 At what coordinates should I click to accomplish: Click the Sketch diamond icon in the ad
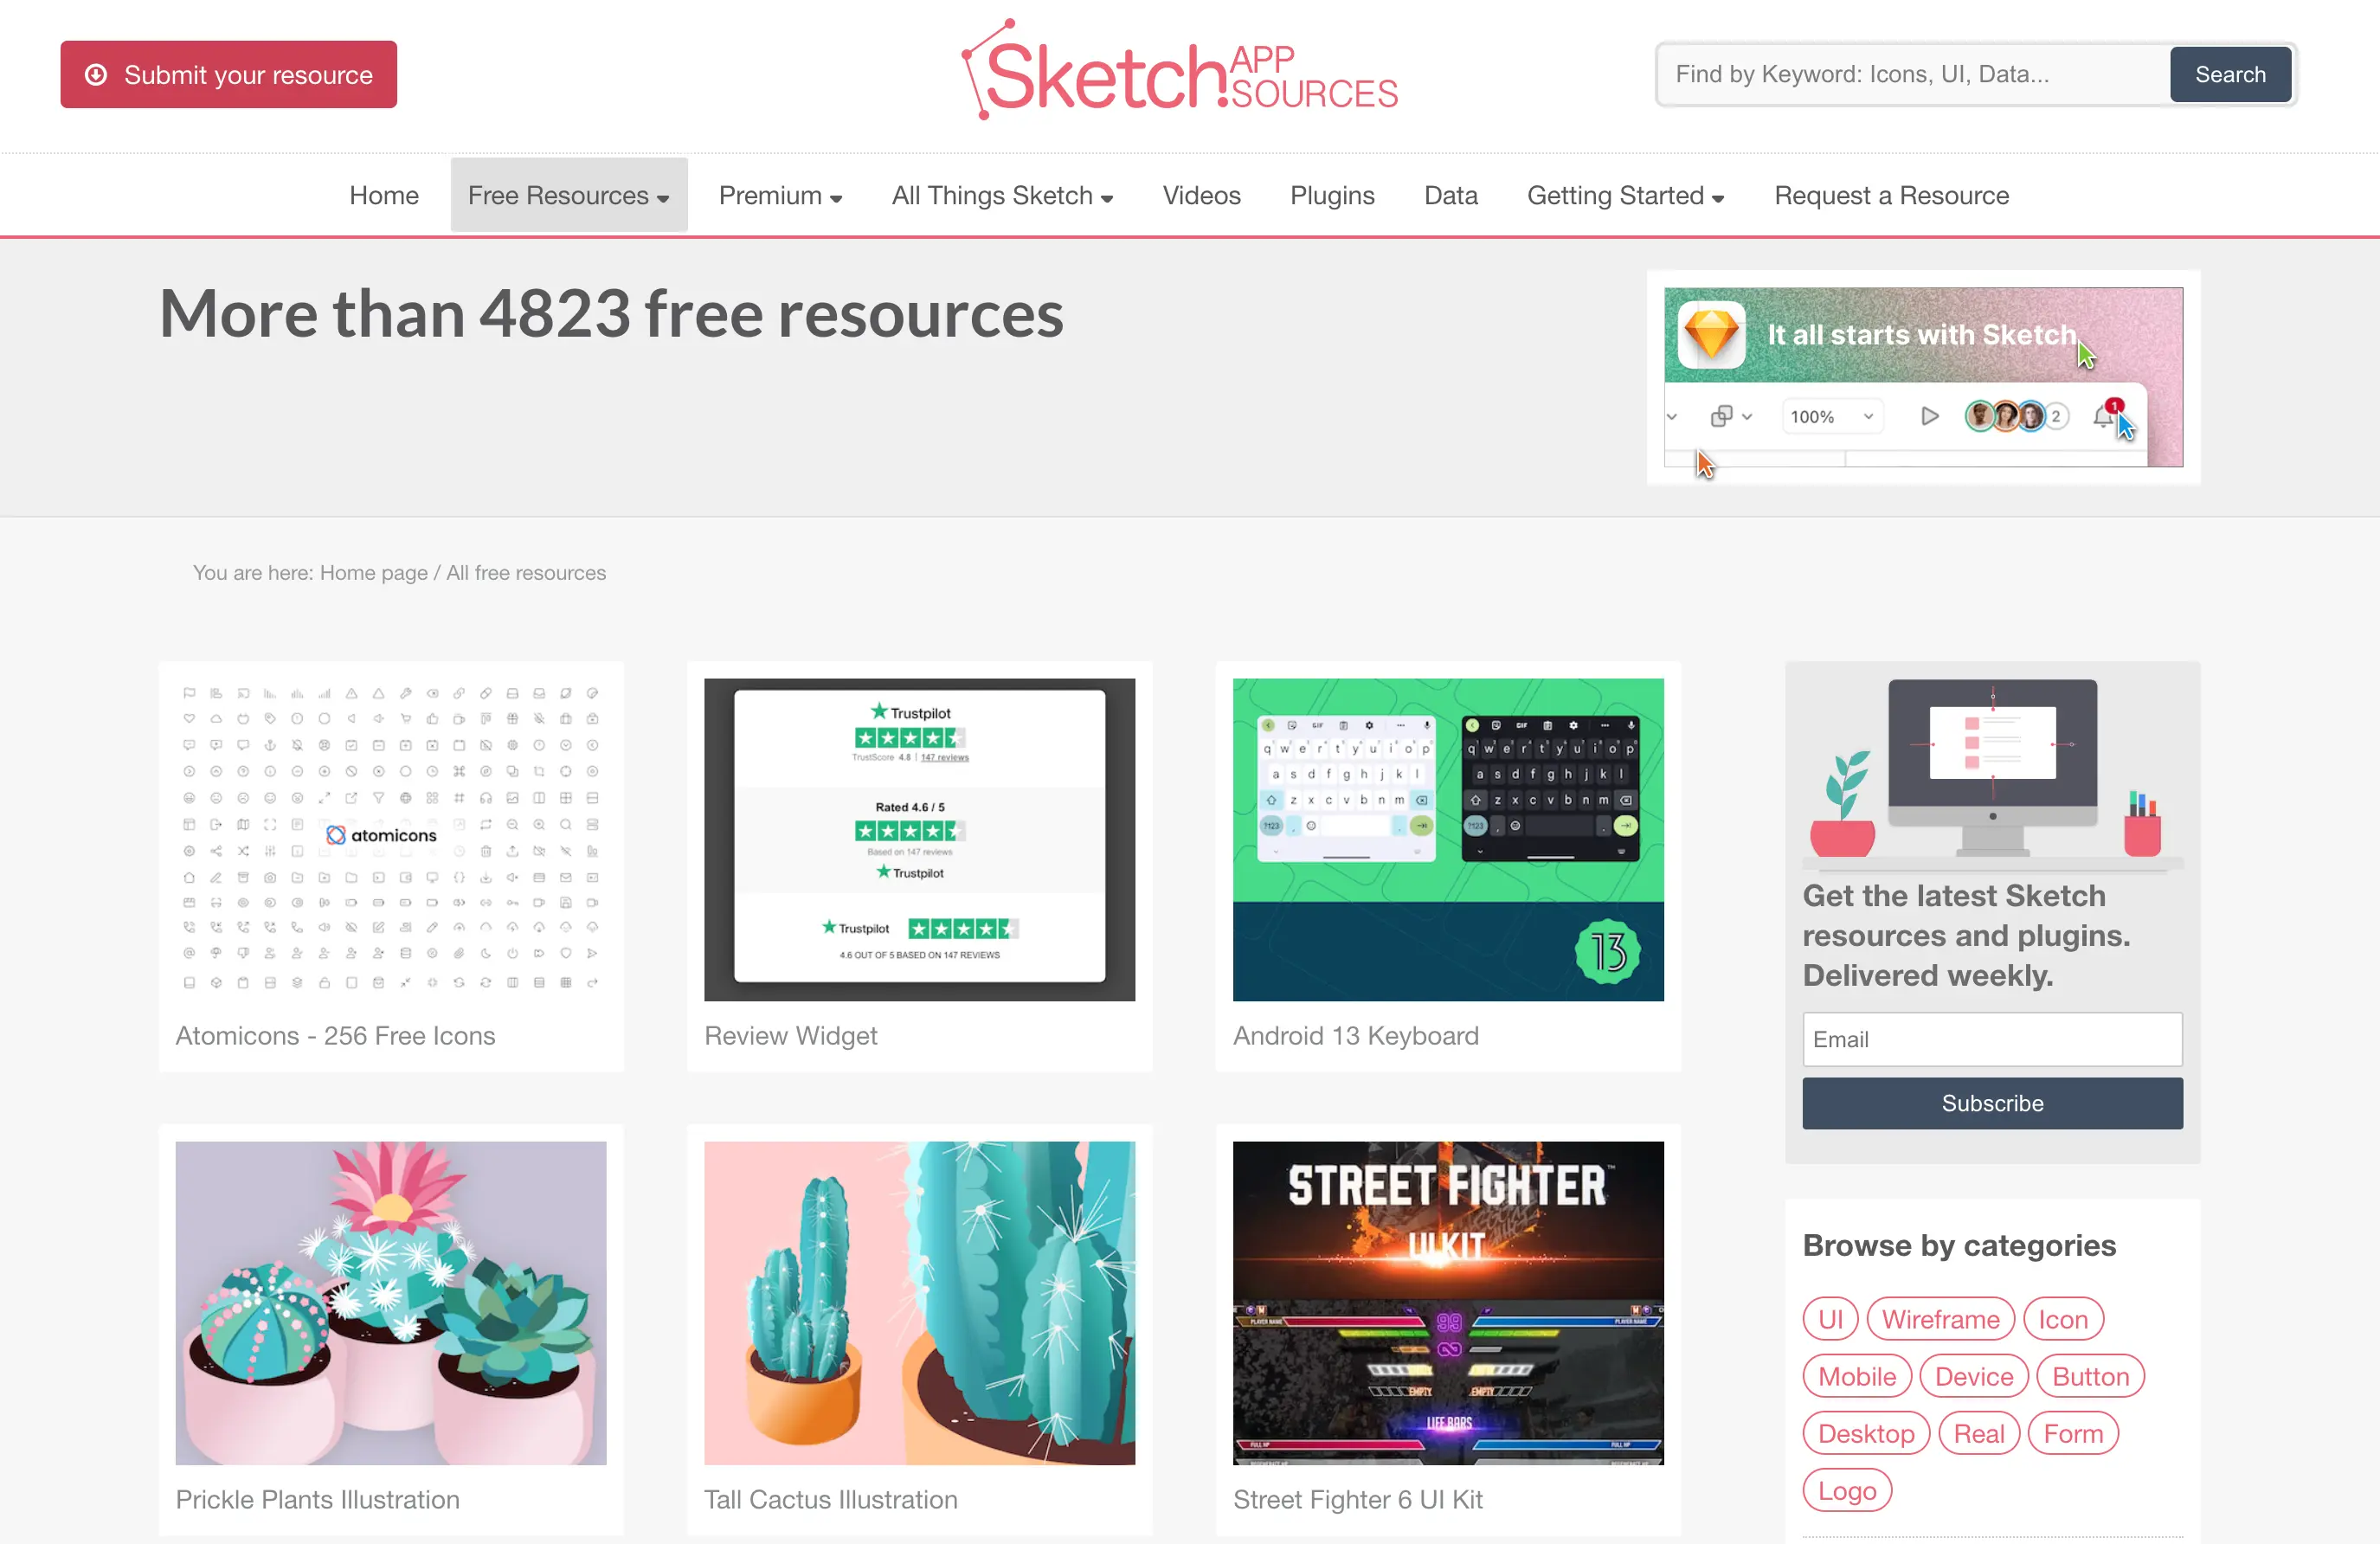coord(1711,335)
